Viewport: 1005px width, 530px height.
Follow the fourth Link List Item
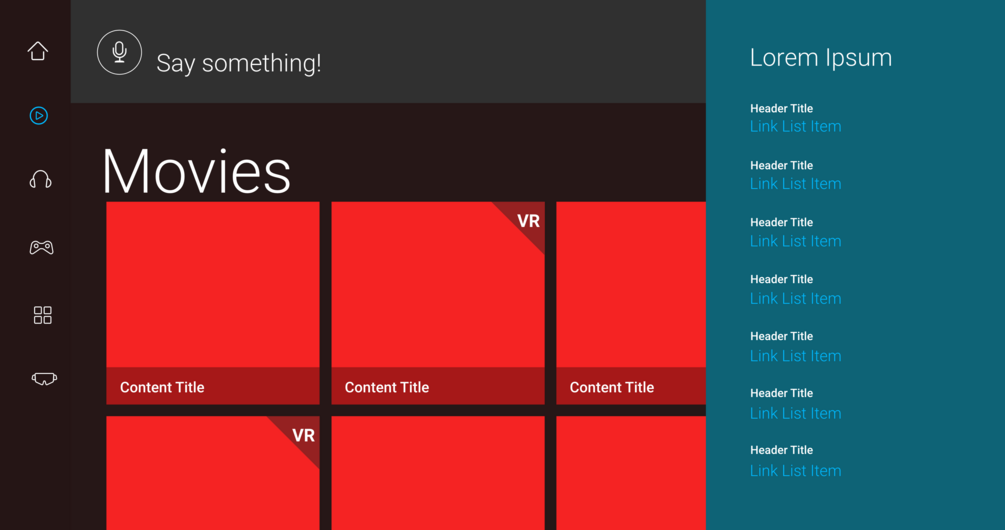pos(795,299)
